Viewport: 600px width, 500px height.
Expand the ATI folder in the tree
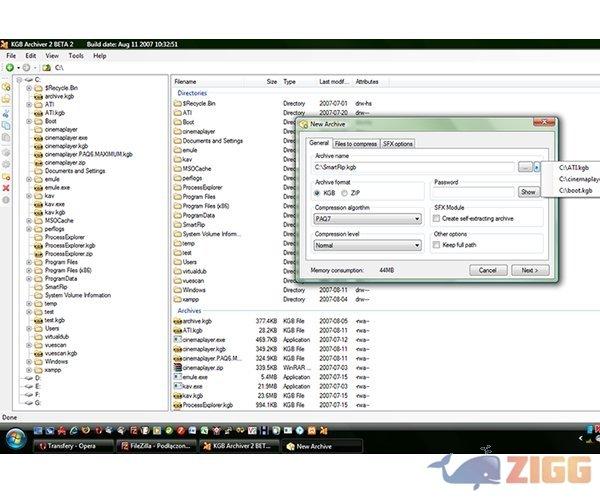pos(29,104)
